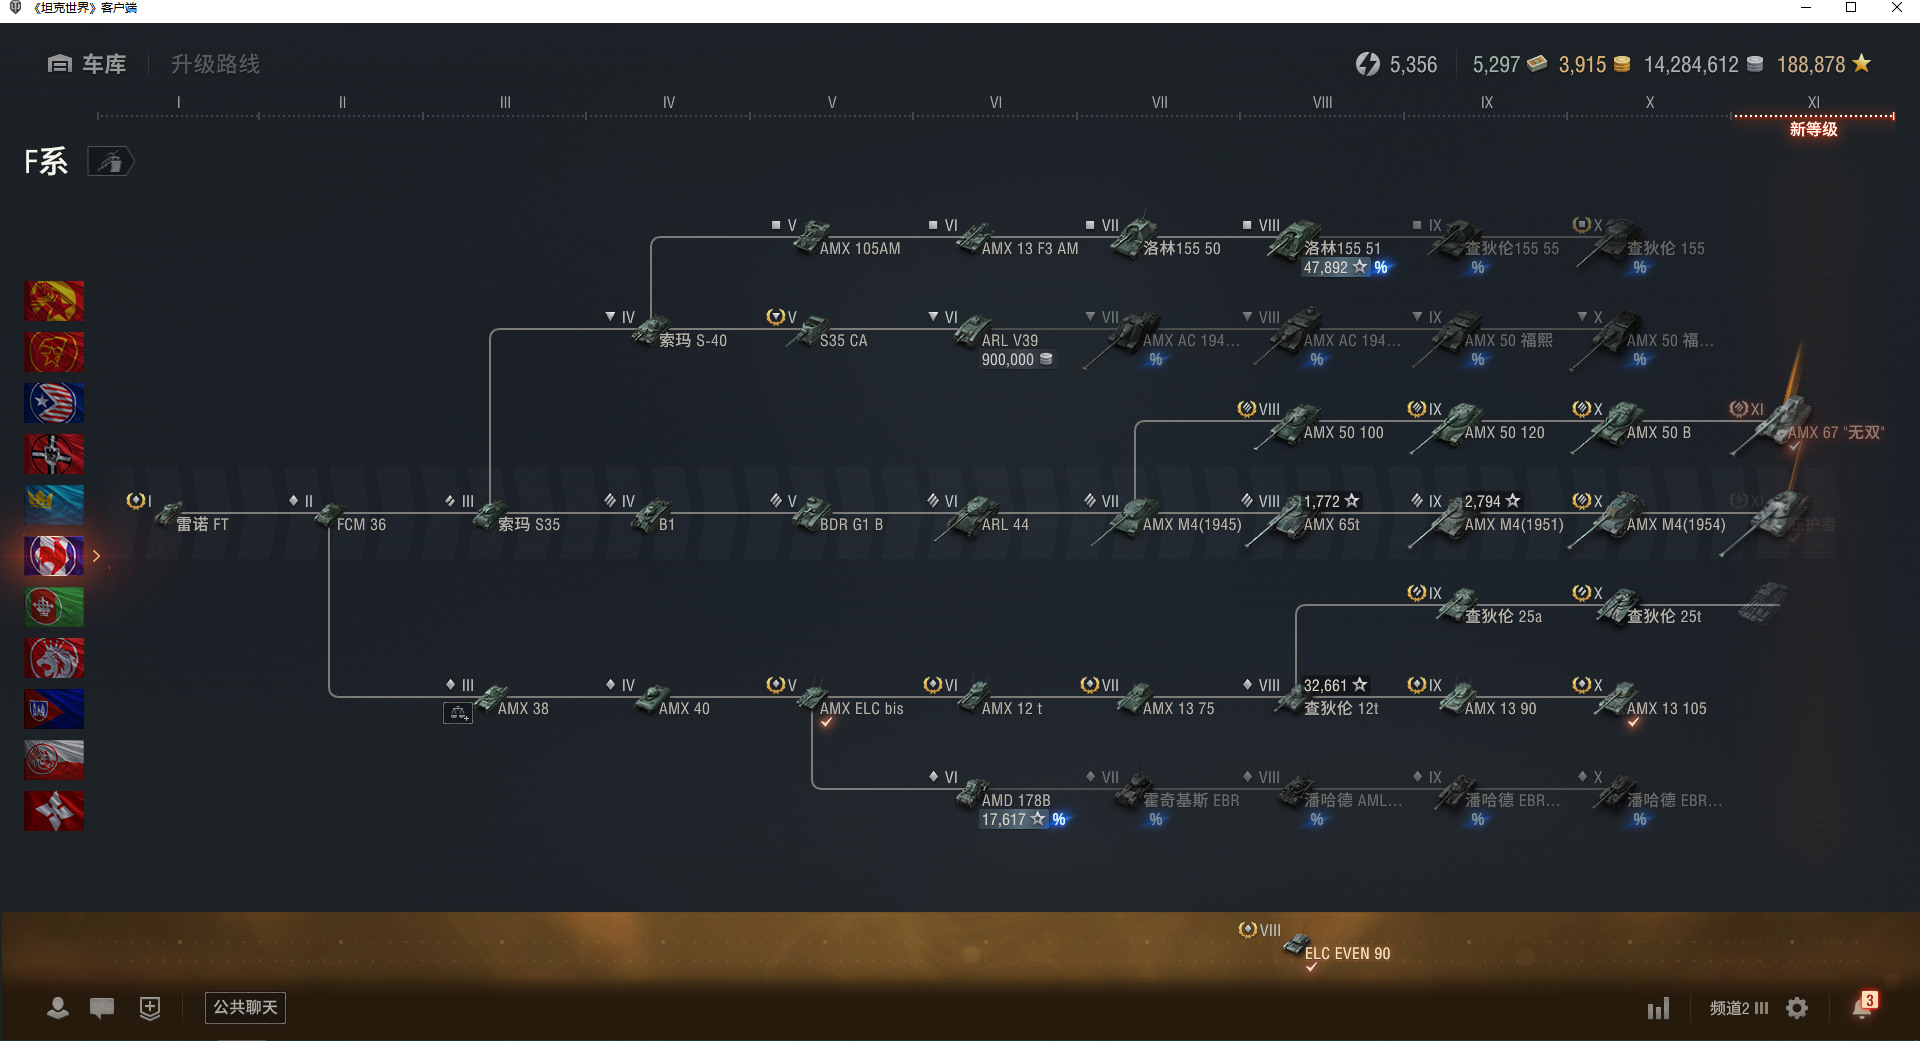Select the Chinese nation flag
Image resolution: width=1920 pixels, height=1041 pixels.
[54, 301]
